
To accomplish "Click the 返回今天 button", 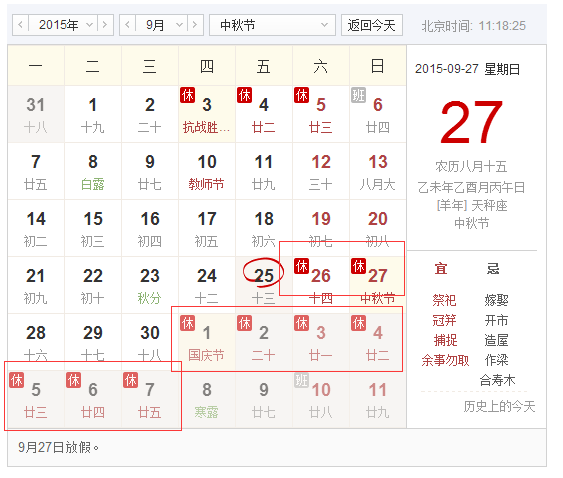I will click(372, 25).
